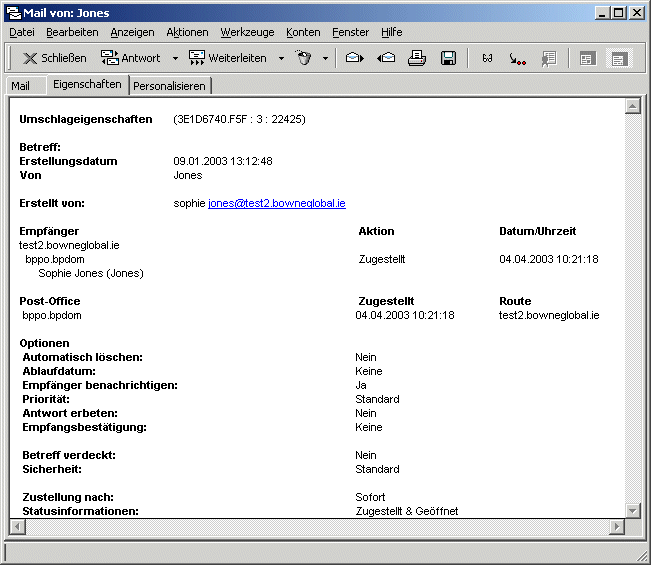Go to the previous mail item icon

coord(386,58)
